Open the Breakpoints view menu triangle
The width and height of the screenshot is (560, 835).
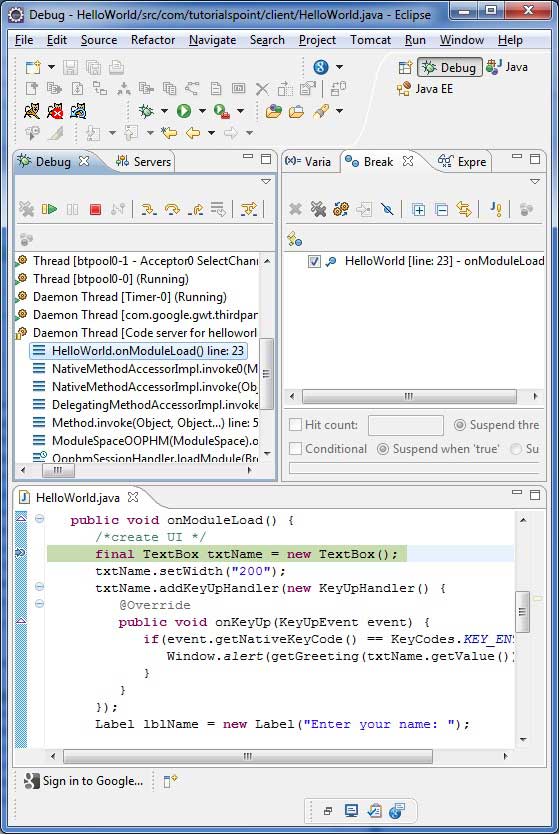(x=535, y=182)
